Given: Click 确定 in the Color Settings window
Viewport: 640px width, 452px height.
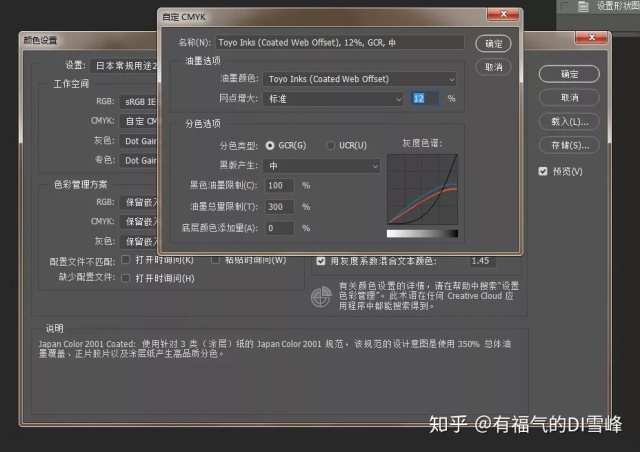Looking at the screenshot, I should [569, 74].
